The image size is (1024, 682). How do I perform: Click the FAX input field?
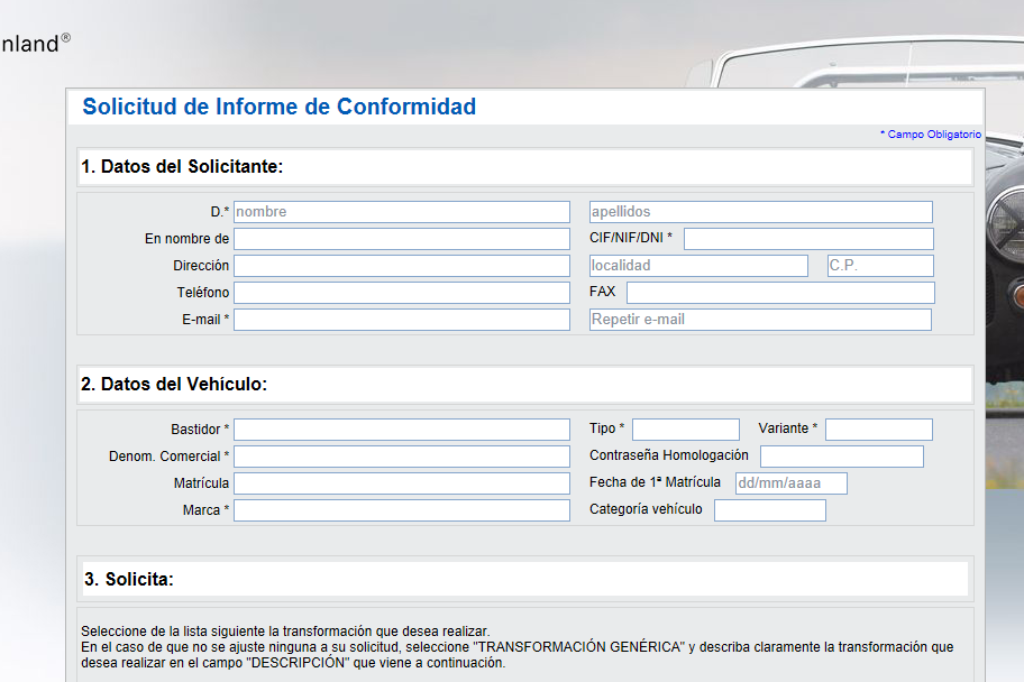click(780, 293)
